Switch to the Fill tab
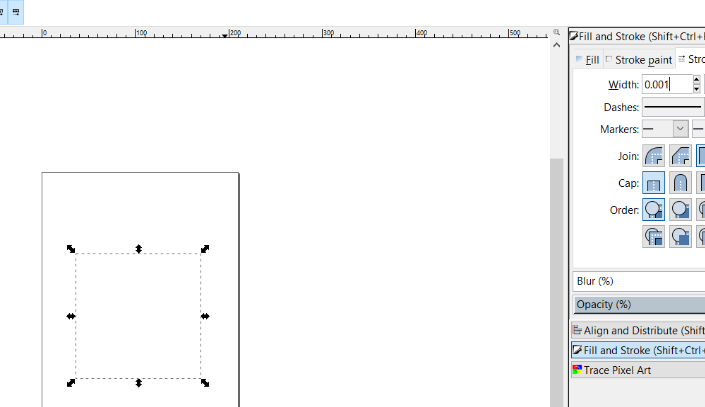 [587, 60]
